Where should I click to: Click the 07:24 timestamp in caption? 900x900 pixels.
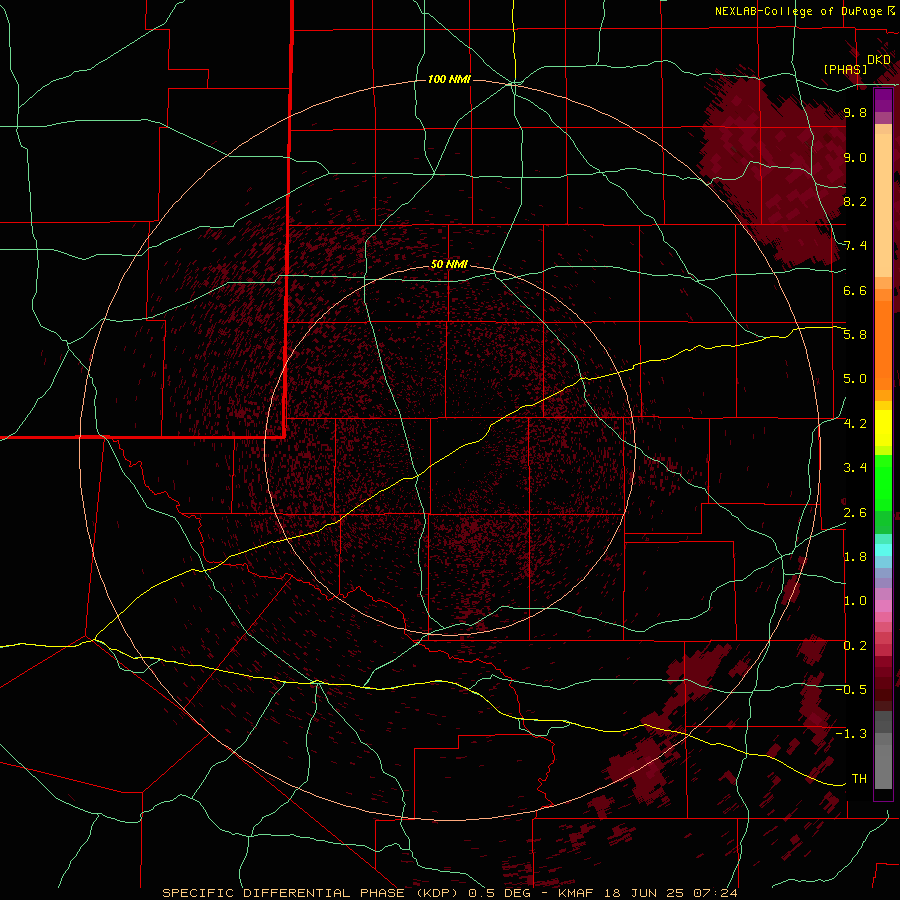coord(715,893)
